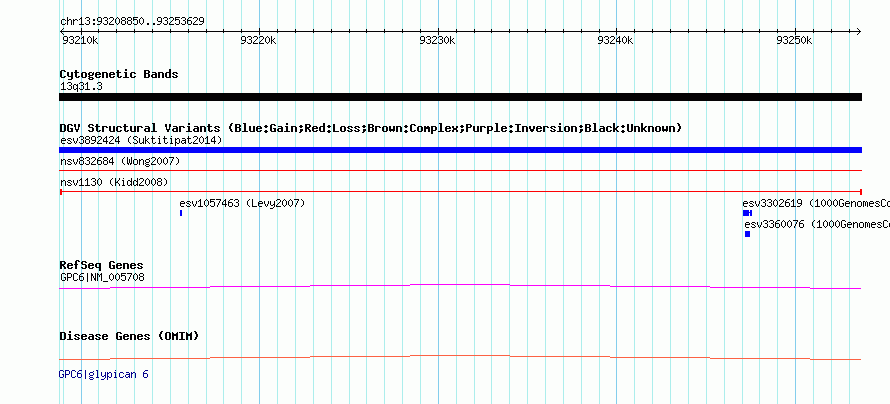The height and width of the screenshot is (404, 890).
Task: Select the 93230k ruler tick label
Action: point(437,40)
